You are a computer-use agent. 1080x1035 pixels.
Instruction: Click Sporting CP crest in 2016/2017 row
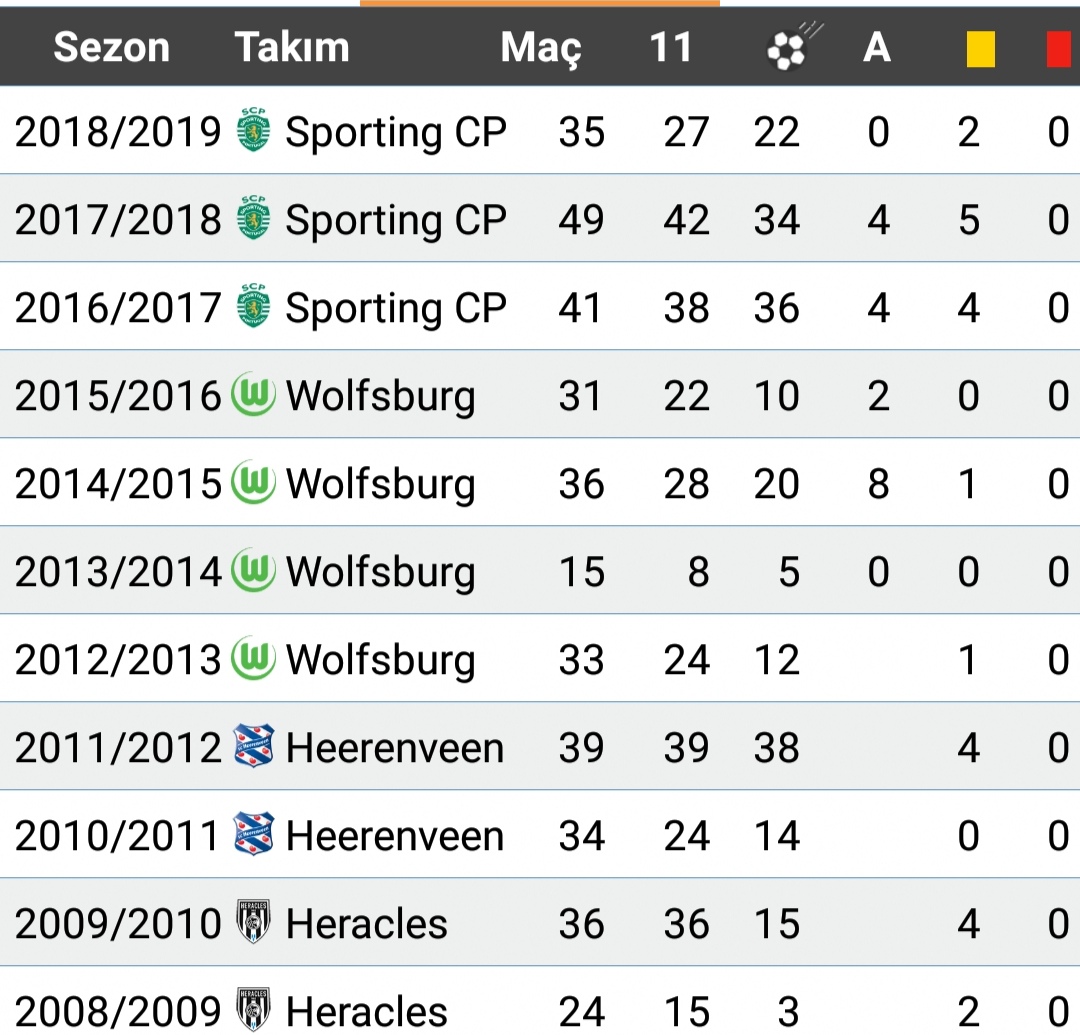(253, 307)
